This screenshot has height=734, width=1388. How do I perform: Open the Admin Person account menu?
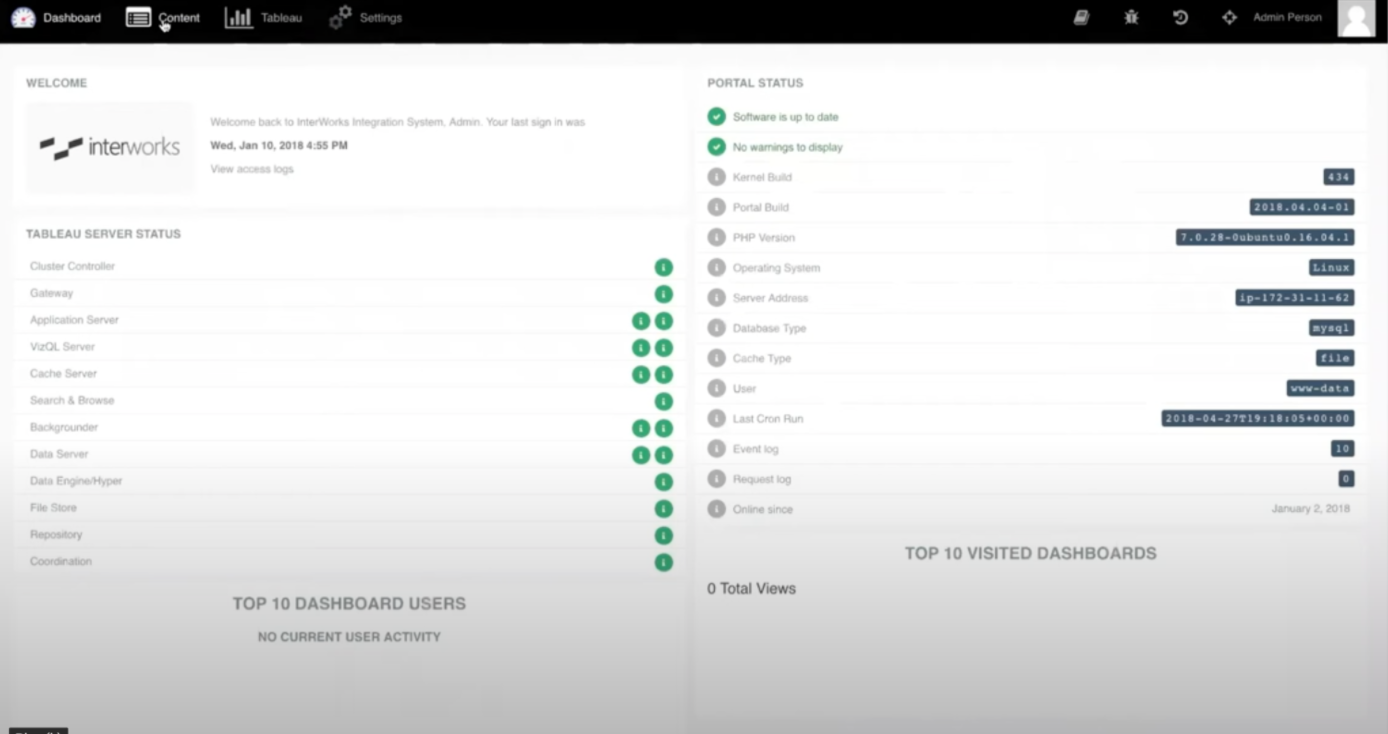1287,17
